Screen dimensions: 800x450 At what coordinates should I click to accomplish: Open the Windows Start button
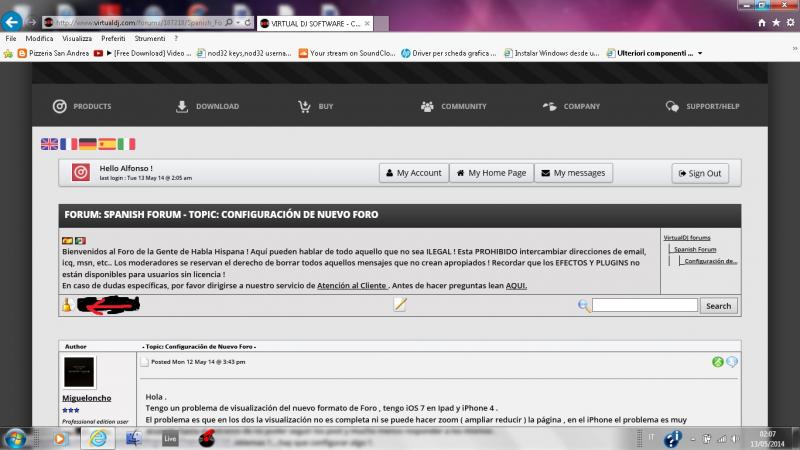click(15, 439)
